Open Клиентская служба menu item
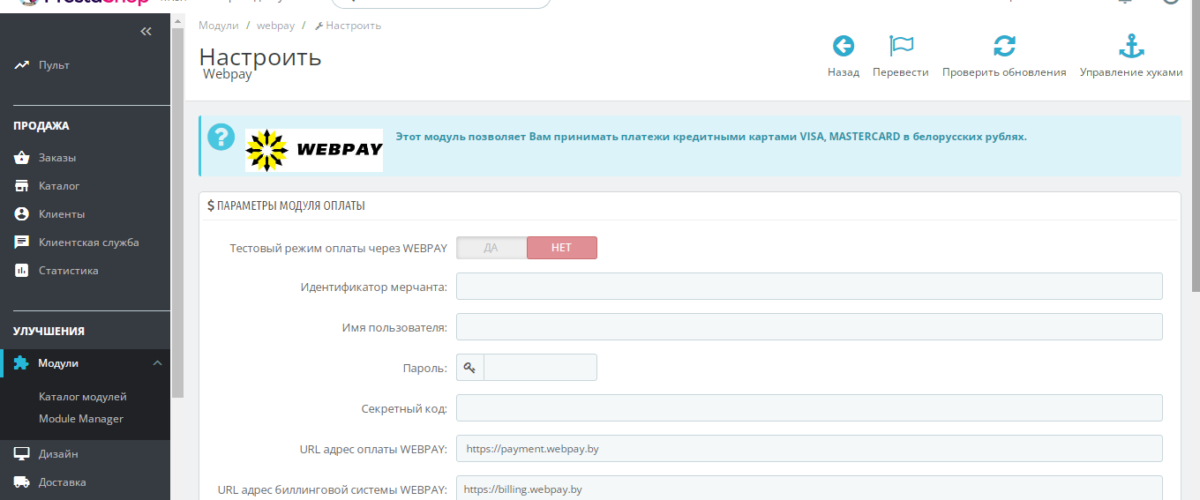 click(x=89, y=242)
